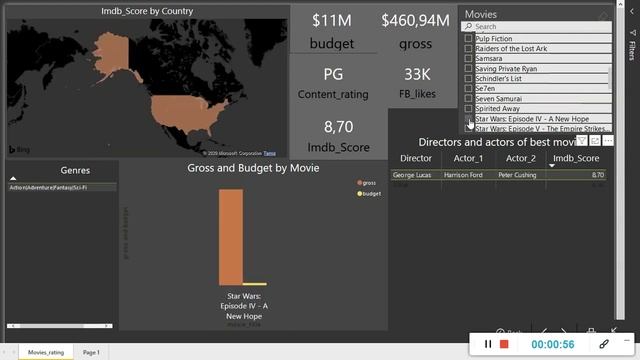This screenshot has height=360, width=640.
Task: Check the Saving Private Ryan checkbox
Action: click(468, 68)
